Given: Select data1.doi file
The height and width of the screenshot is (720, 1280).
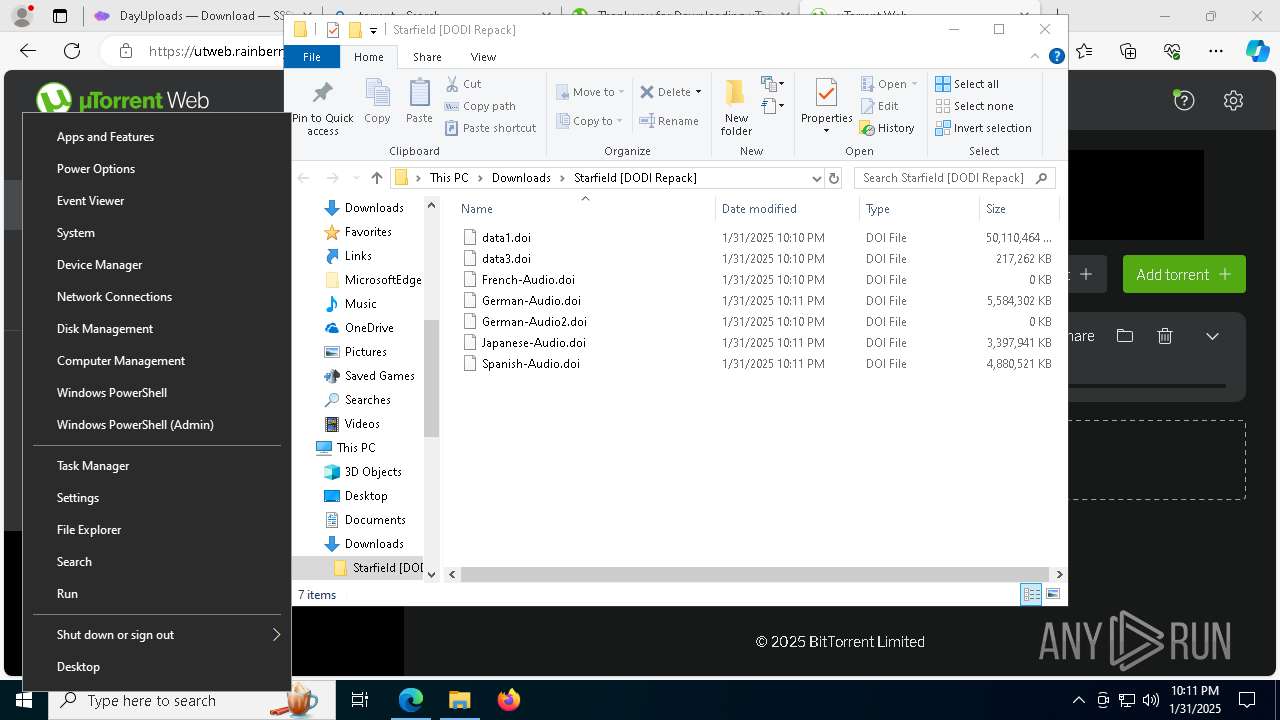Looking at the screenshot, I should click(506, 238).
